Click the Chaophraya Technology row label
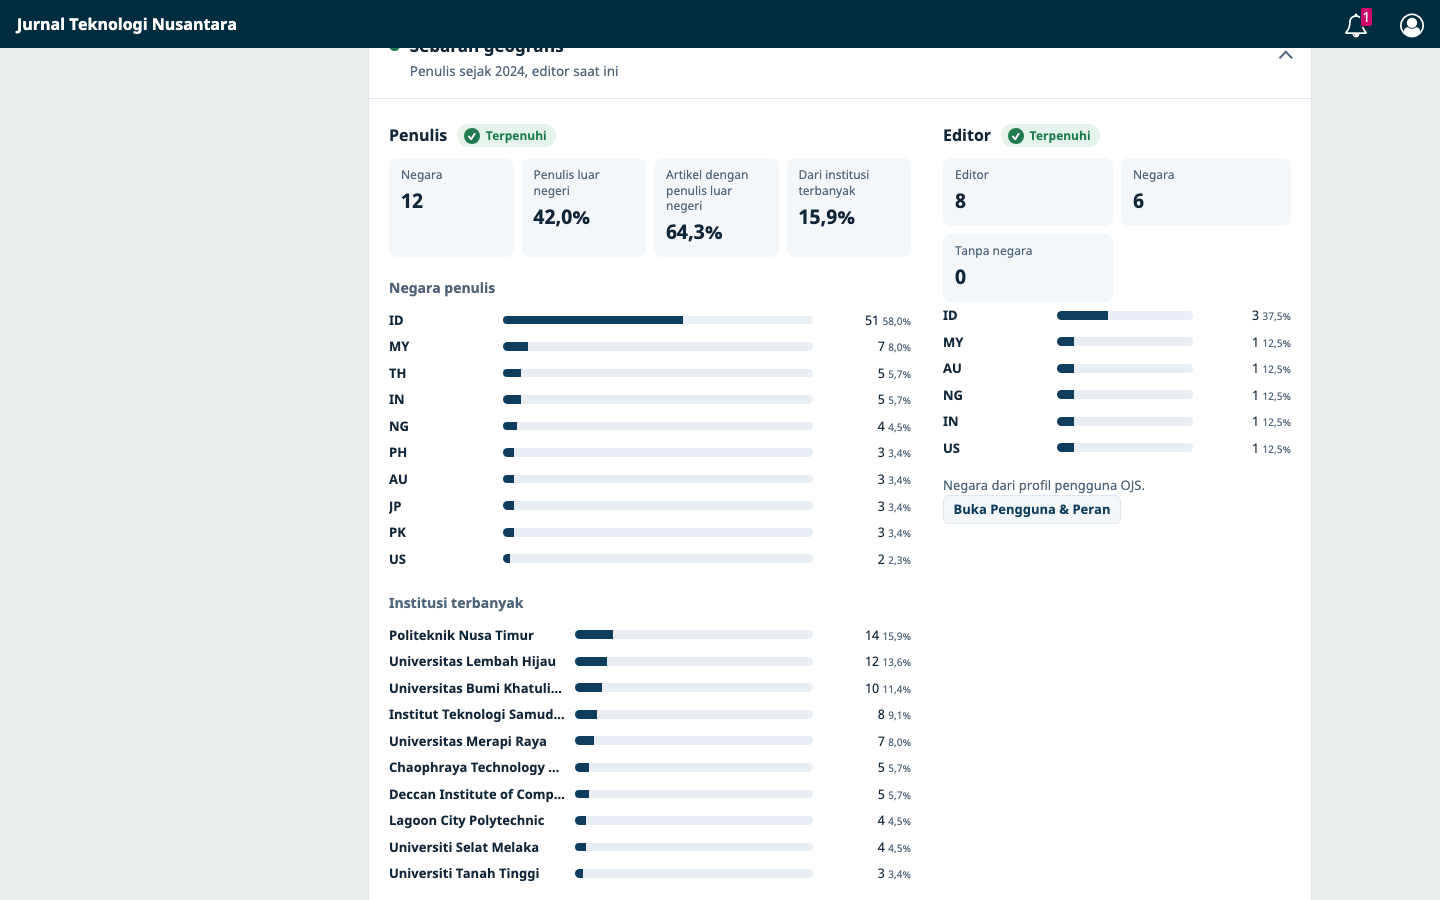The image size is (1440, 900). pyautogui.click(x=474, y=768)
